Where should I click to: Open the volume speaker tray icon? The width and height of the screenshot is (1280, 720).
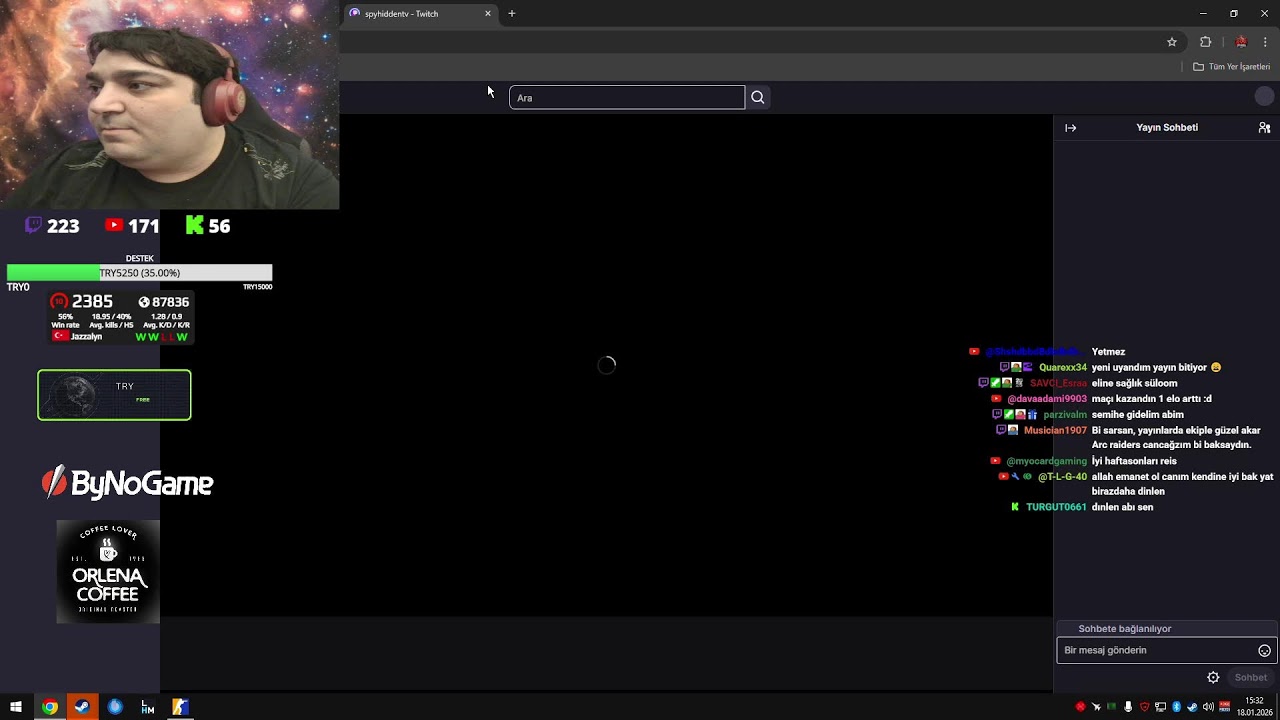pos(1208,707)
